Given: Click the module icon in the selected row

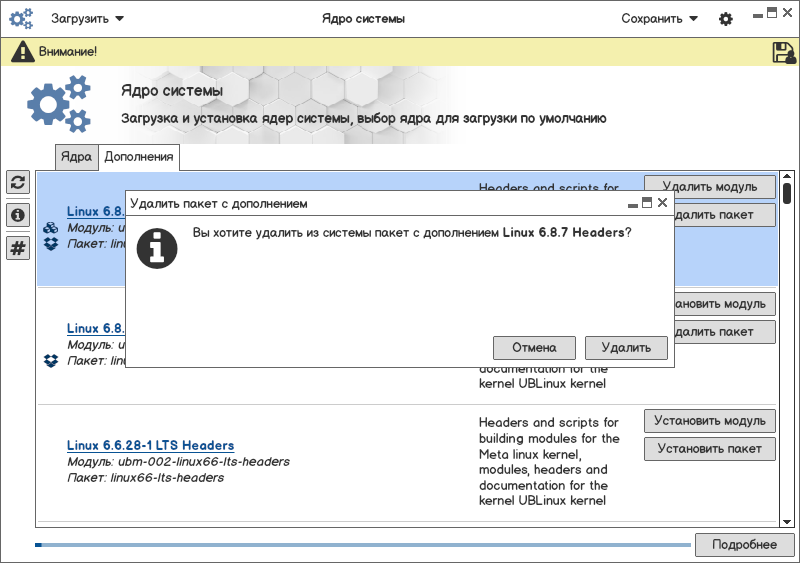Looking at the screenshot, I should [x=51, y=228].
